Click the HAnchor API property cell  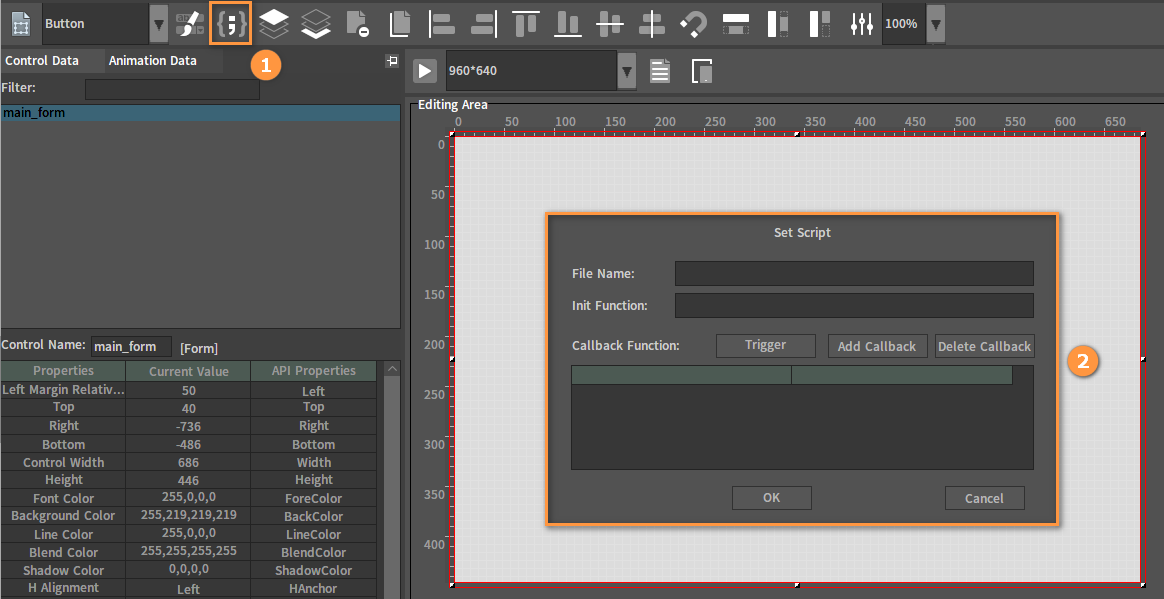(x=313, y=589)
